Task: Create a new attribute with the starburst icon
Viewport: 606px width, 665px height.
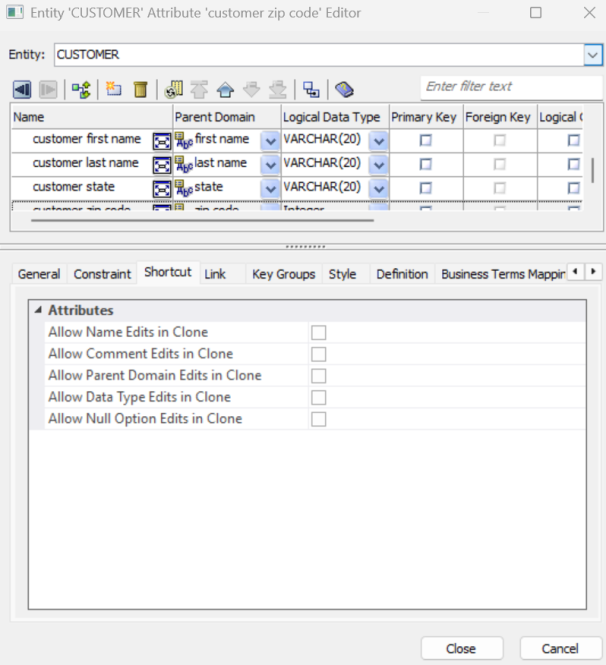Action: (114, 89)
